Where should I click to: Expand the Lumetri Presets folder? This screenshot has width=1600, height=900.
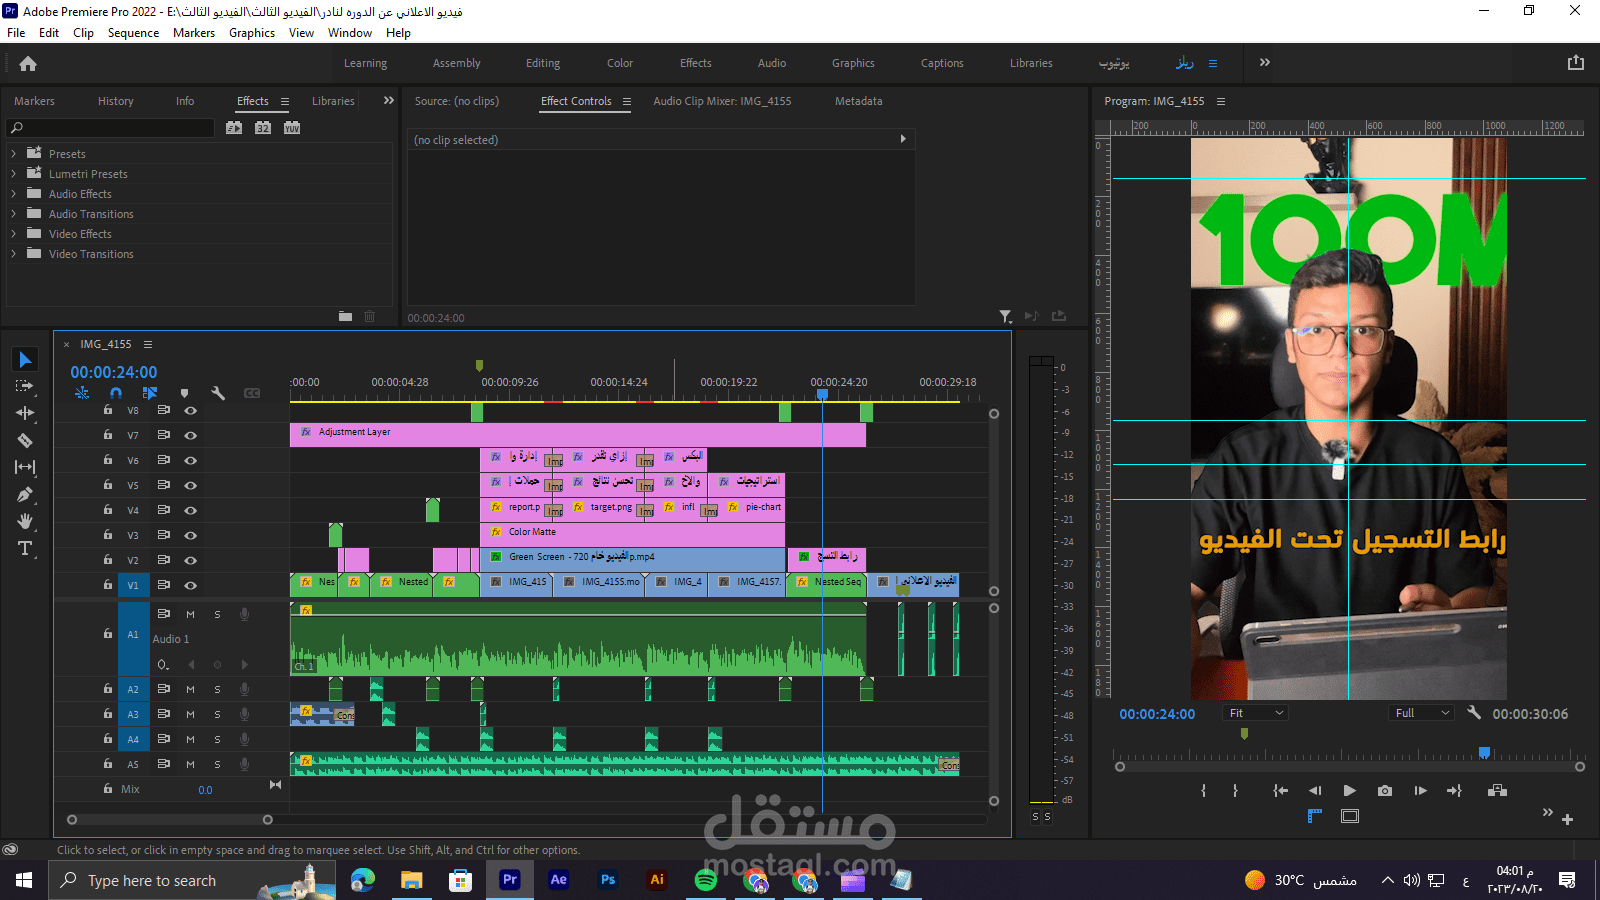(x=14, y=174)
